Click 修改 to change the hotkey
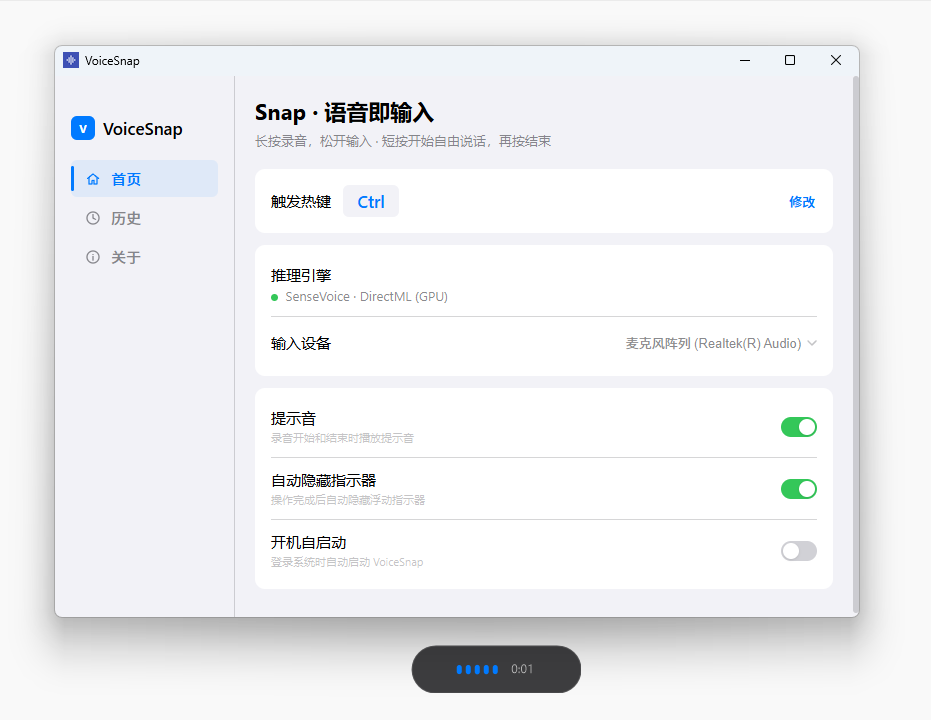The image size is (931, 720). (x=802, y=202)
